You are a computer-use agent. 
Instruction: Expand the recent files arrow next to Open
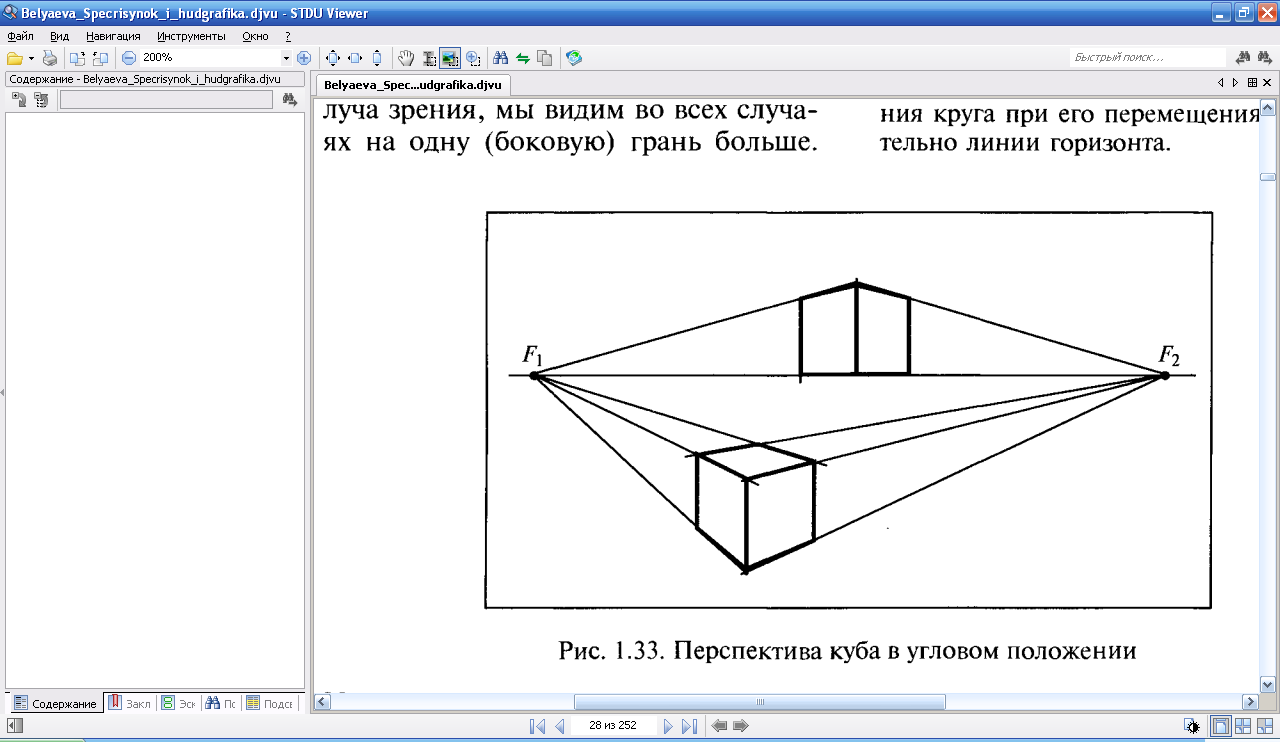click(31, 58)
